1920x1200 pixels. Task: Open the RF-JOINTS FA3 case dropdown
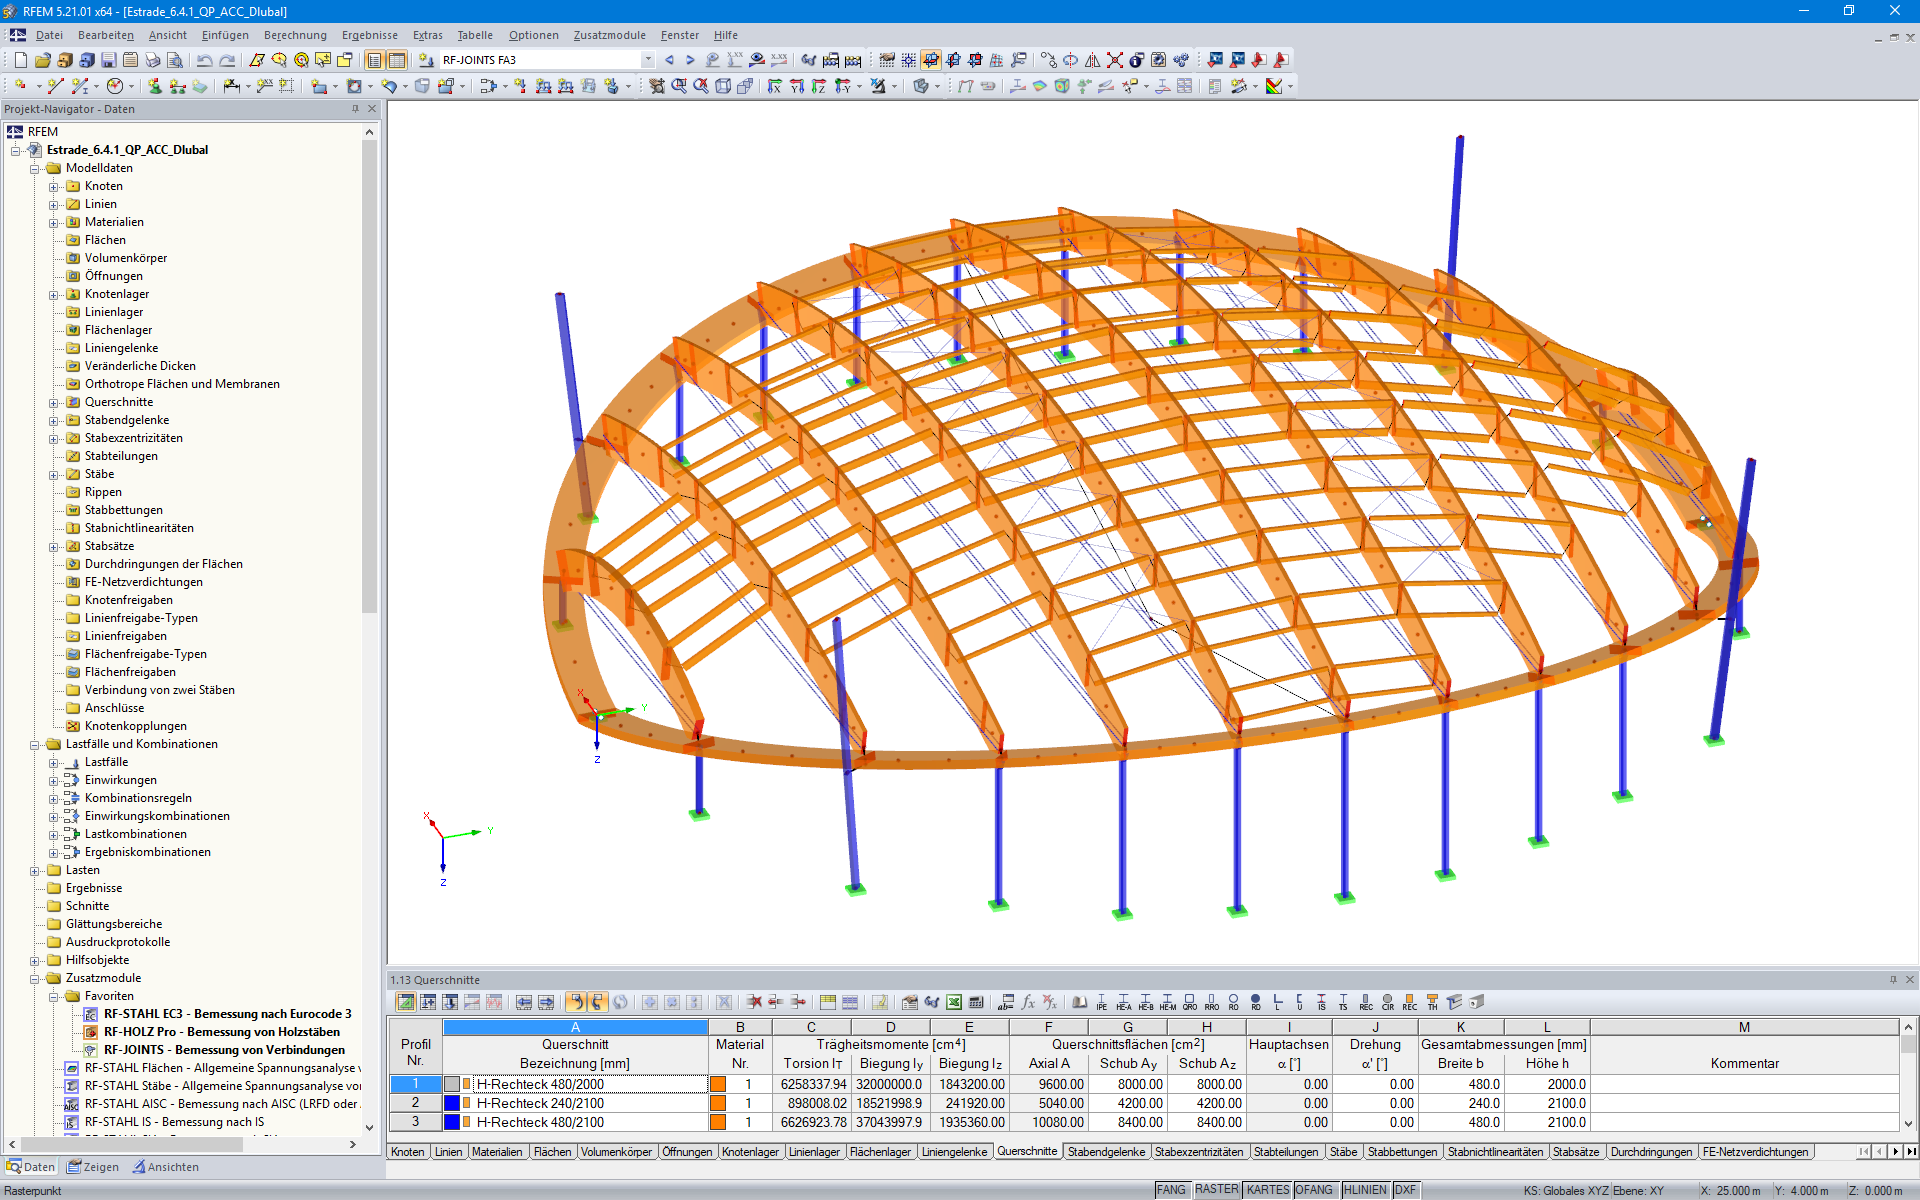click(648, 60)
